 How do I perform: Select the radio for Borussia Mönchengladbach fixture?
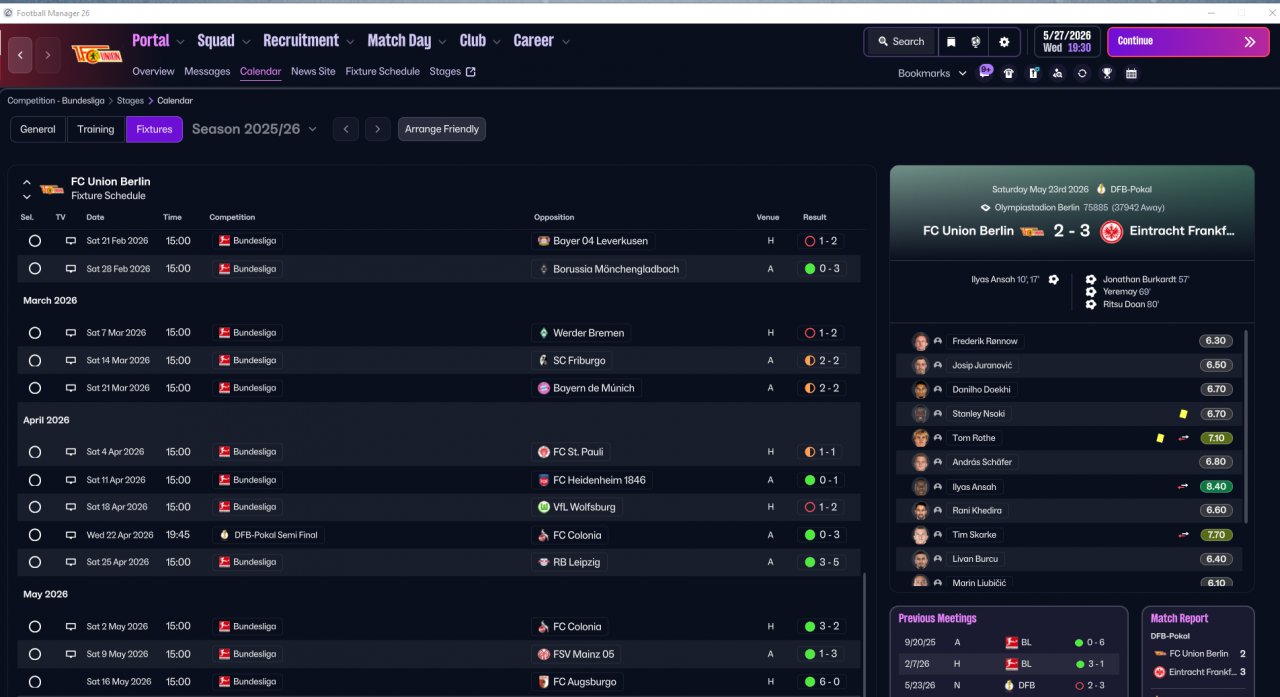coord(35,269)
